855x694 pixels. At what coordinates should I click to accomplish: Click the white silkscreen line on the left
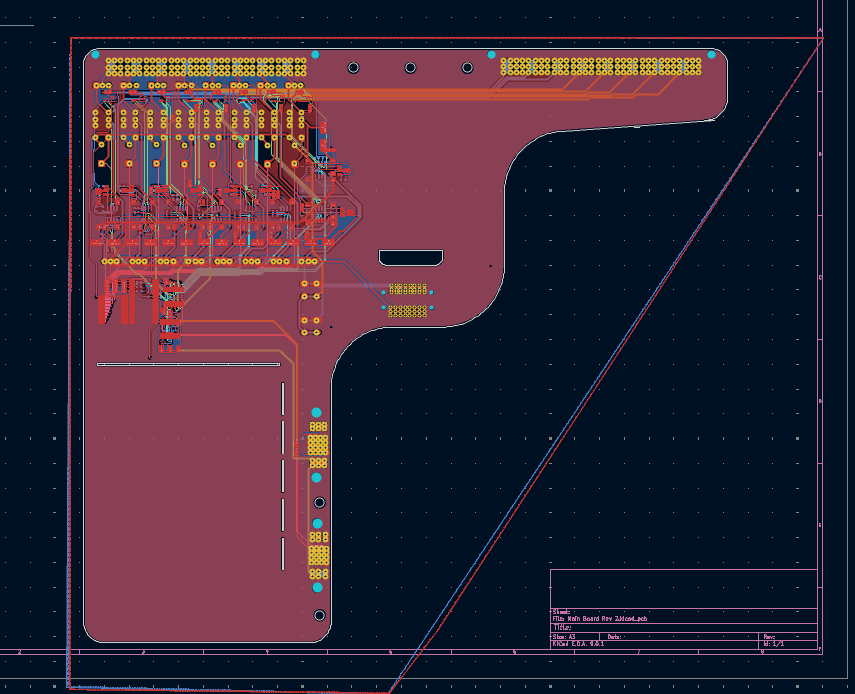[185, 363]
